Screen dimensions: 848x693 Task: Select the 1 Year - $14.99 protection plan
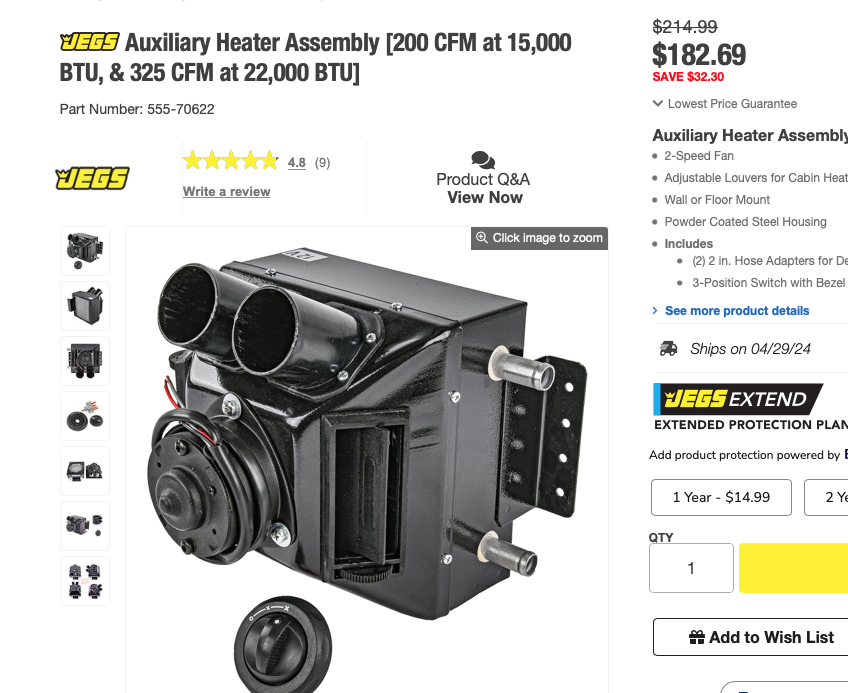click(721, 497)
